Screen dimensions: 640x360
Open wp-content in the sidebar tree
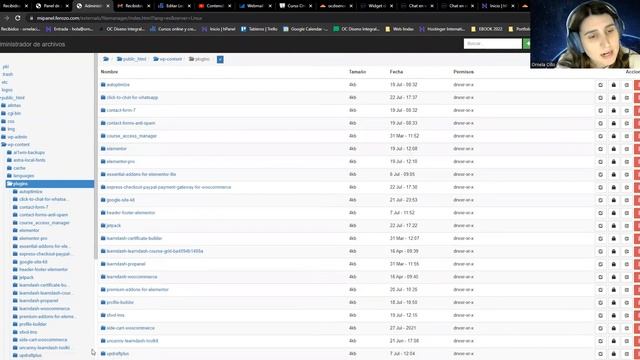tap(18, 144)
